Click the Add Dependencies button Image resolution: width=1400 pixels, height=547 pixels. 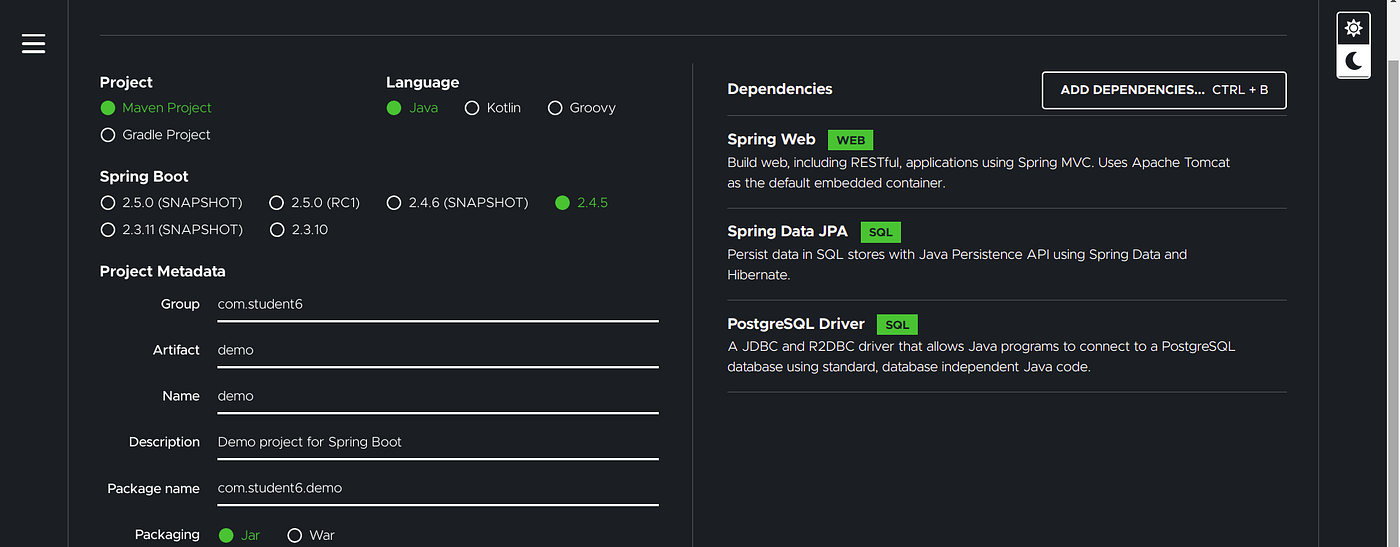point(1164,90)
